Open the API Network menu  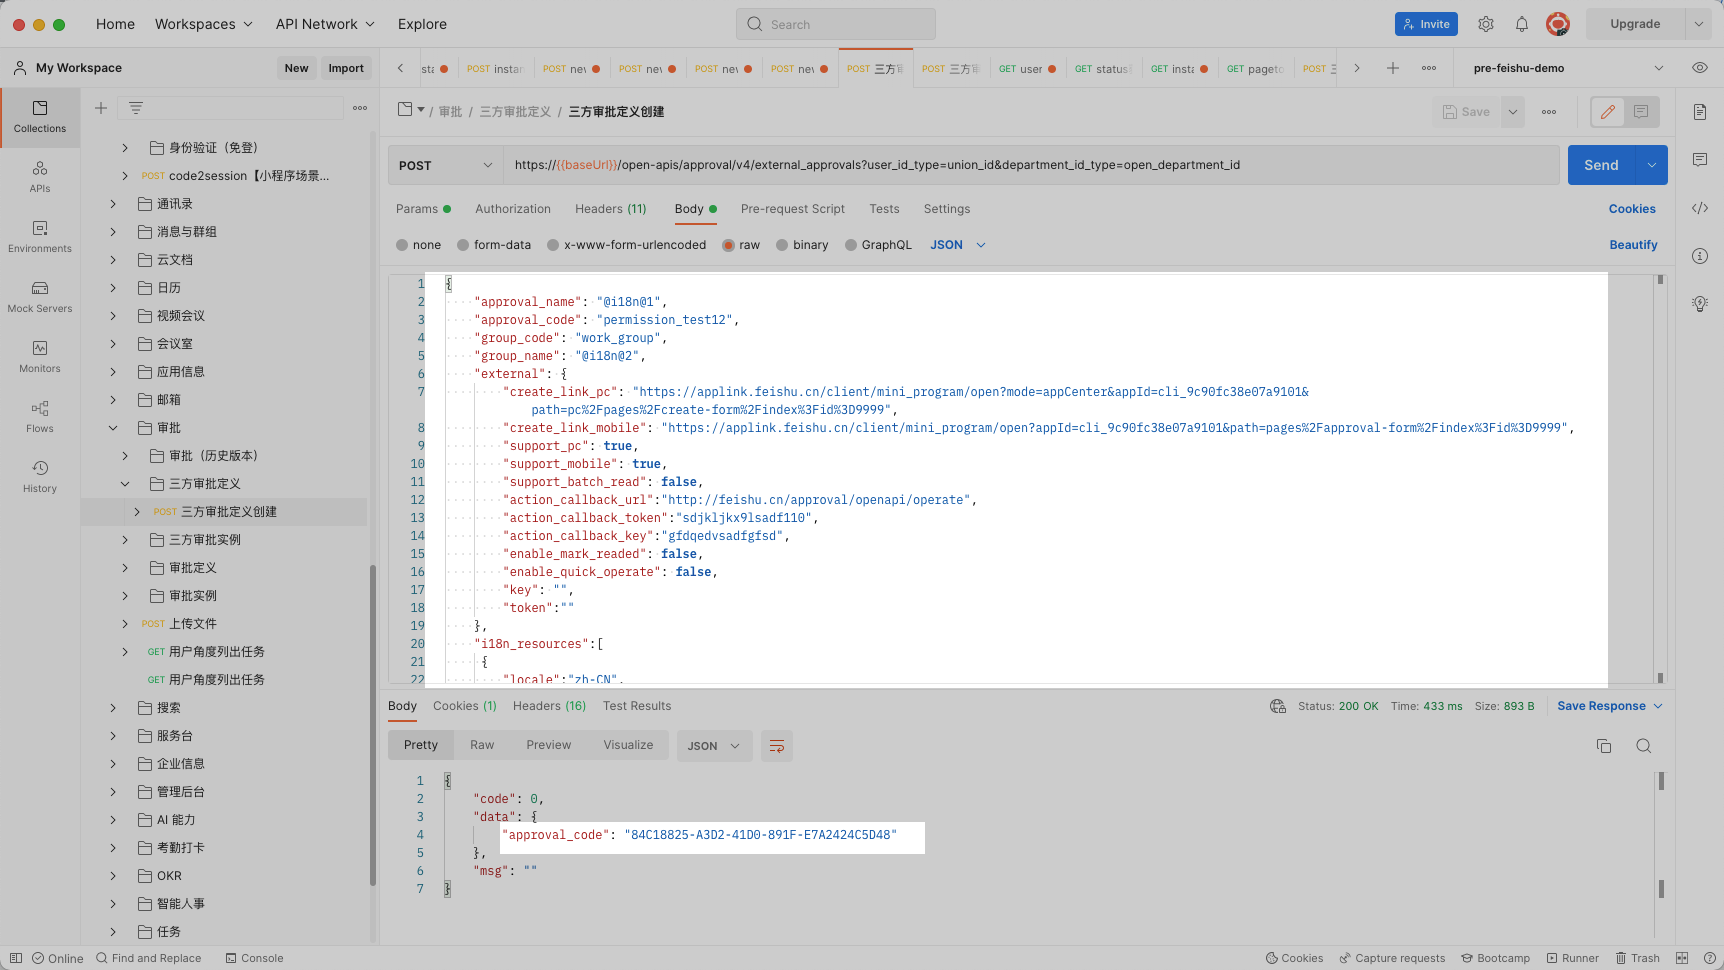(316, 23)
